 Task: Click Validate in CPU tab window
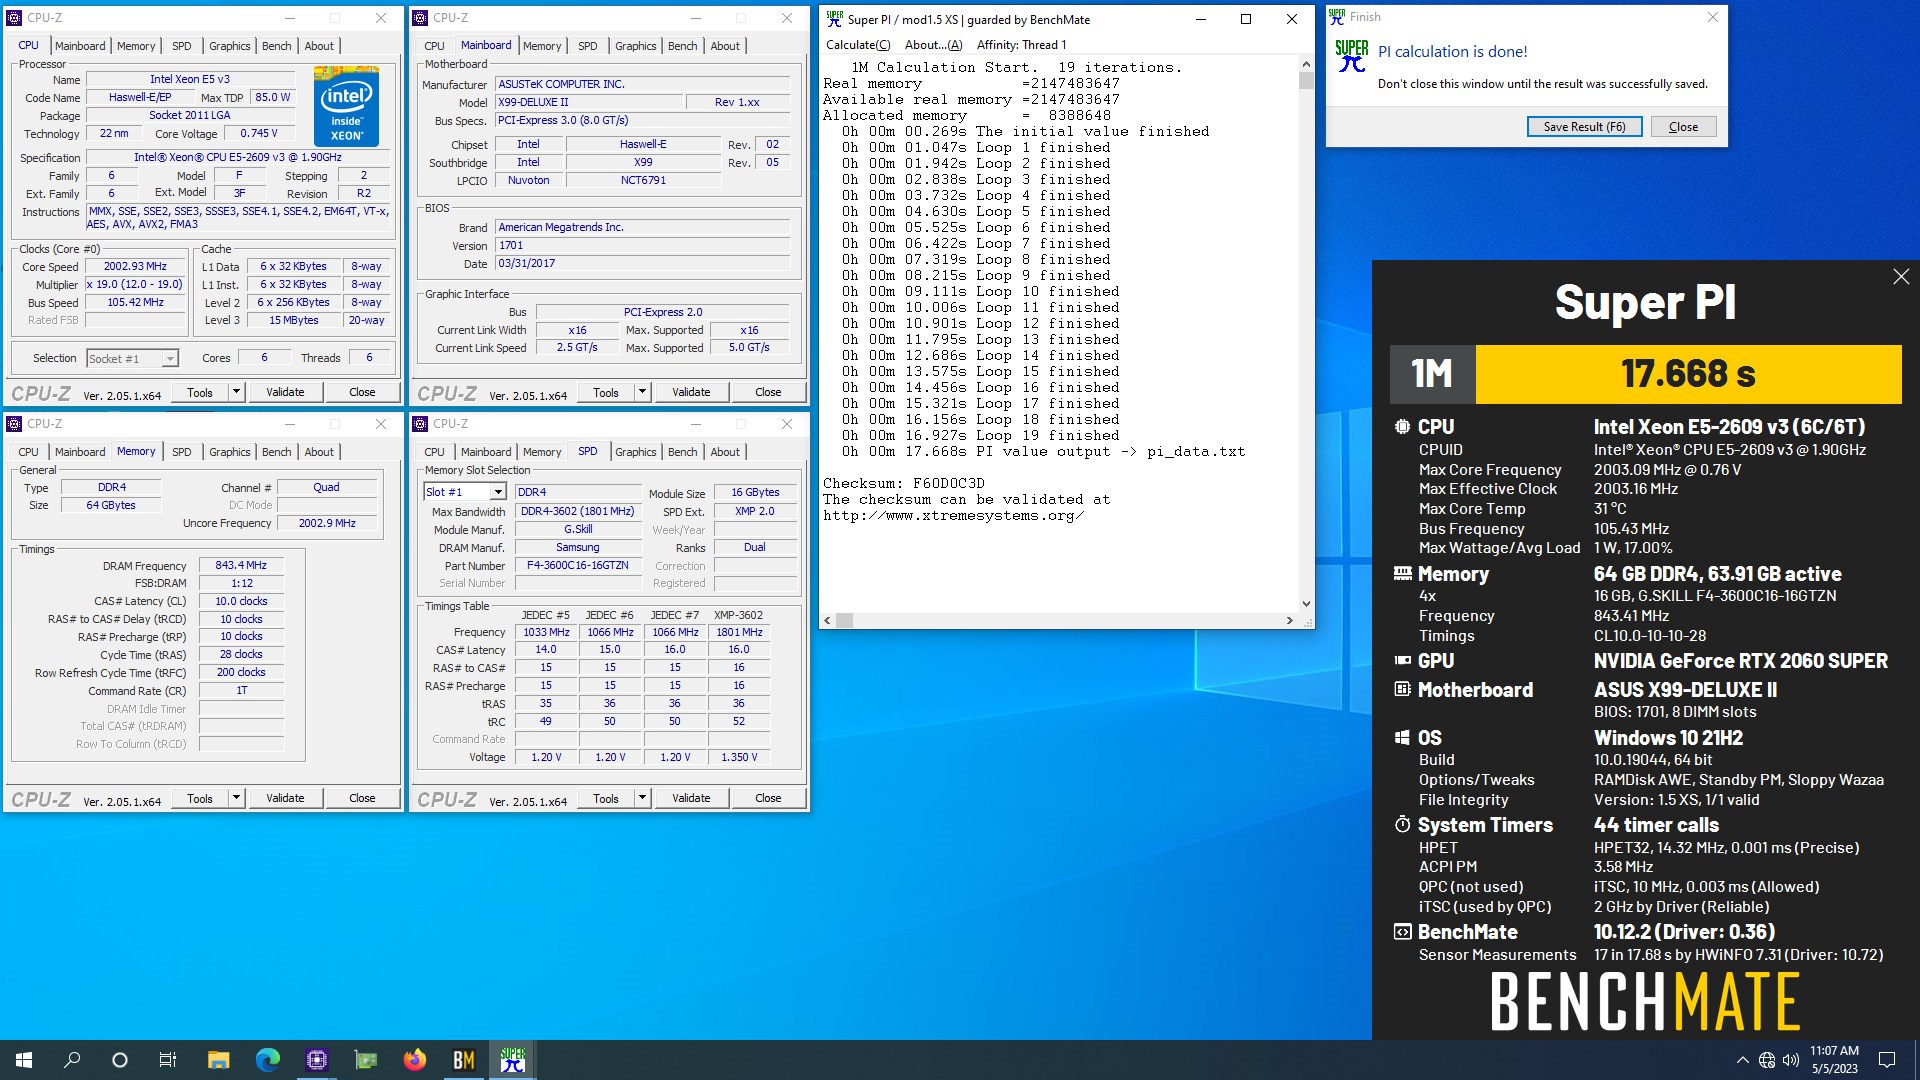point(285,392)
